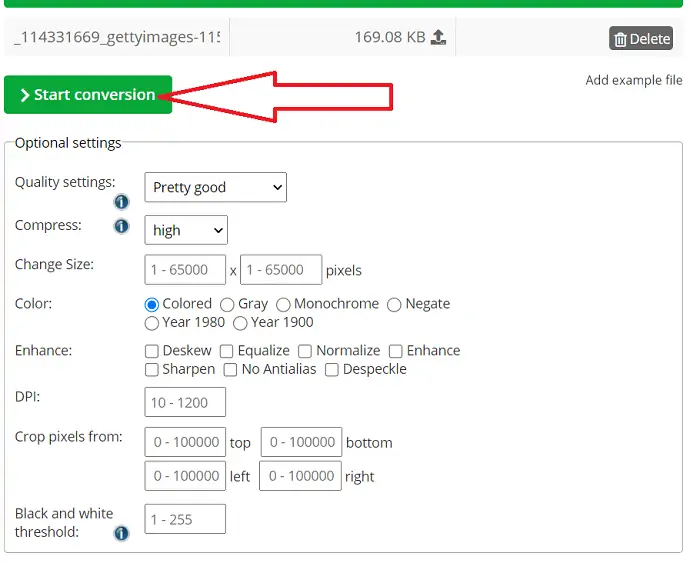Select the Year 1980 color effect
This screenshot has height=563, width=690.
152,323
